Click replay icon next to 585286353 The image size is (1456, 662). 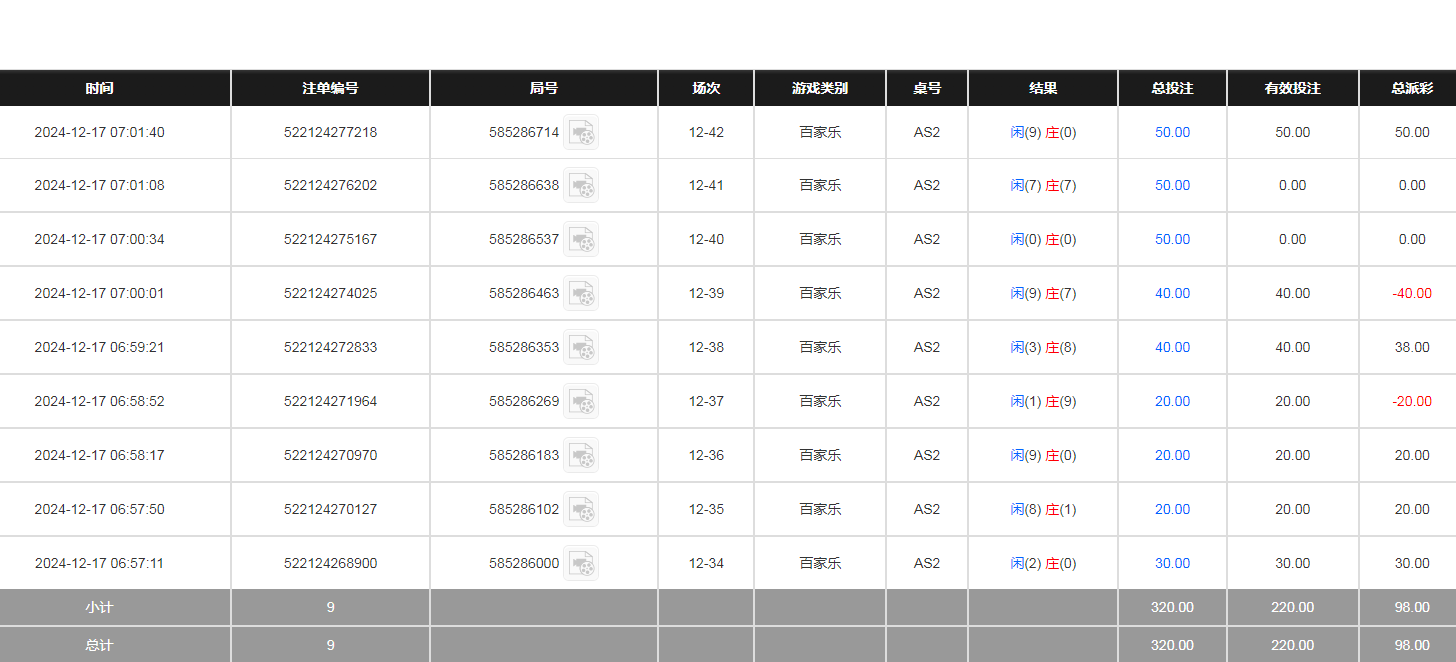pos(580,347)
